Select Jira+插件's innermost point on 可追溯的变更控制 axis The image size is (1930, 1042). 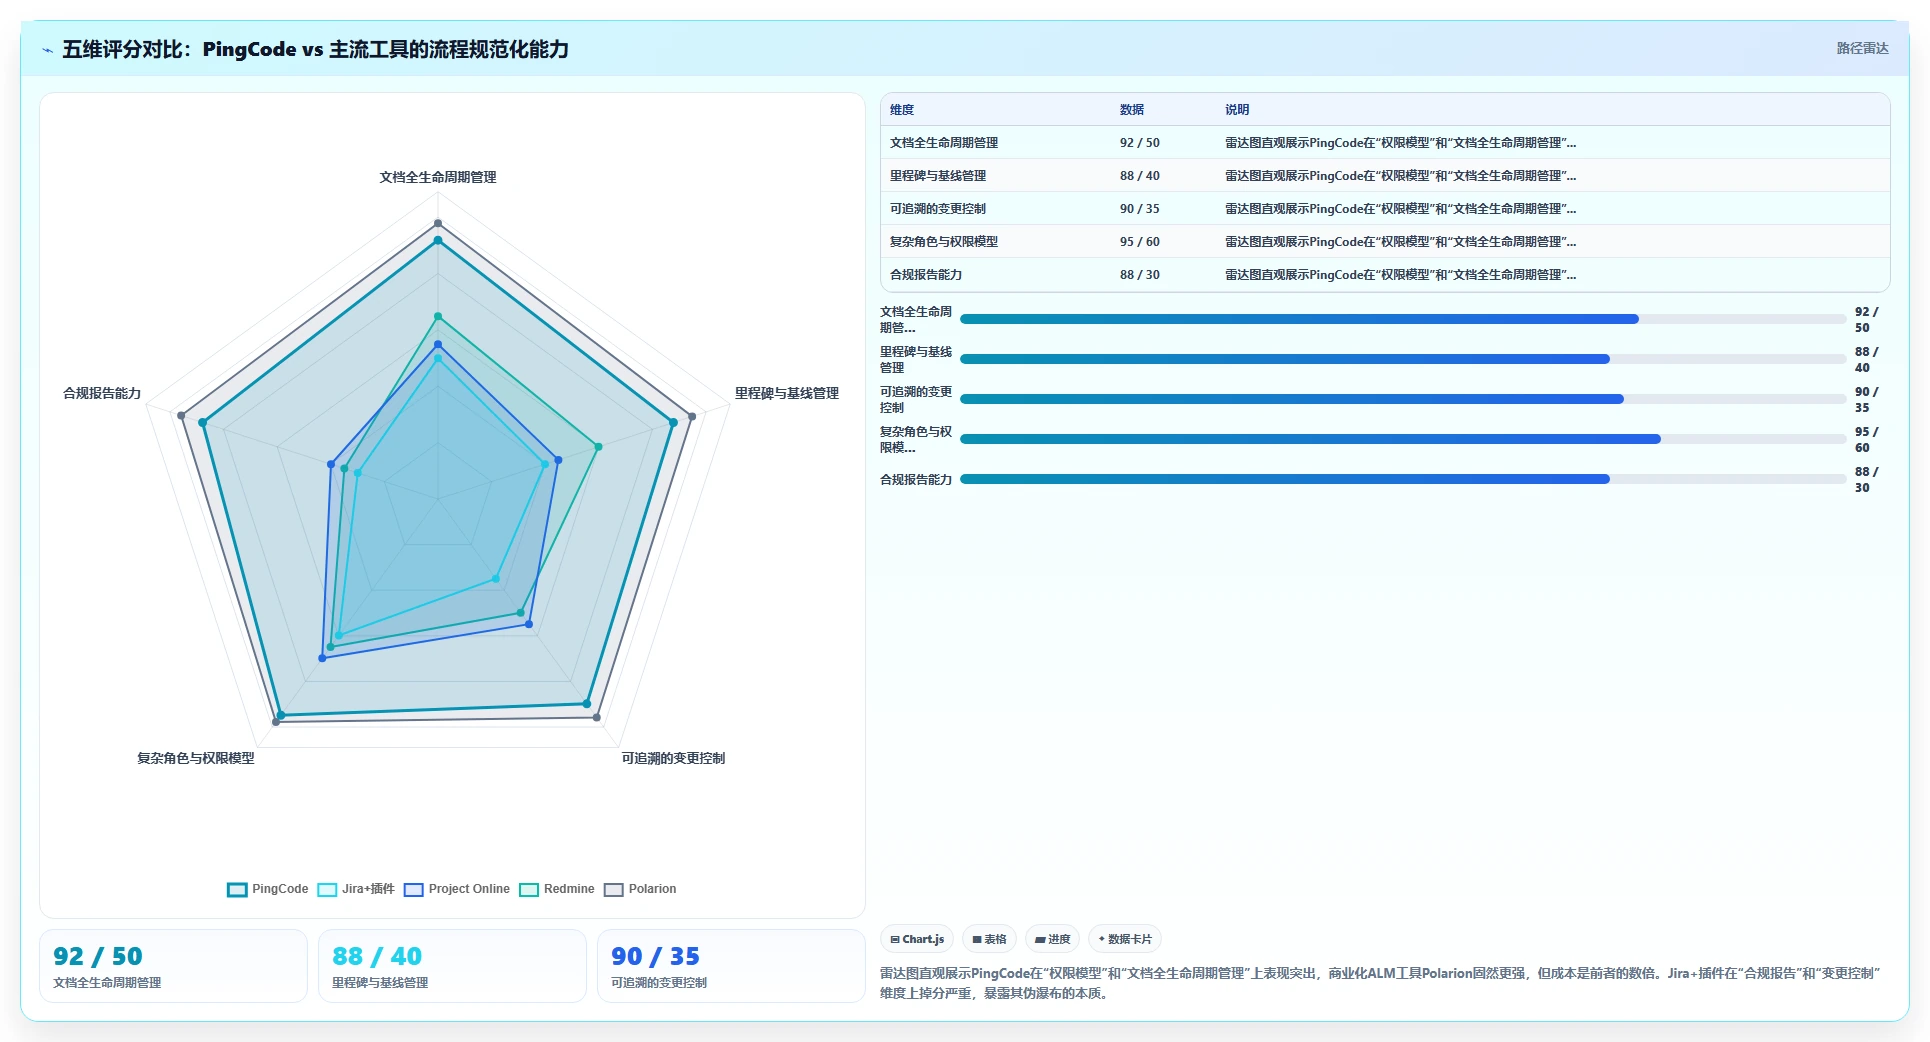(495, 578)
